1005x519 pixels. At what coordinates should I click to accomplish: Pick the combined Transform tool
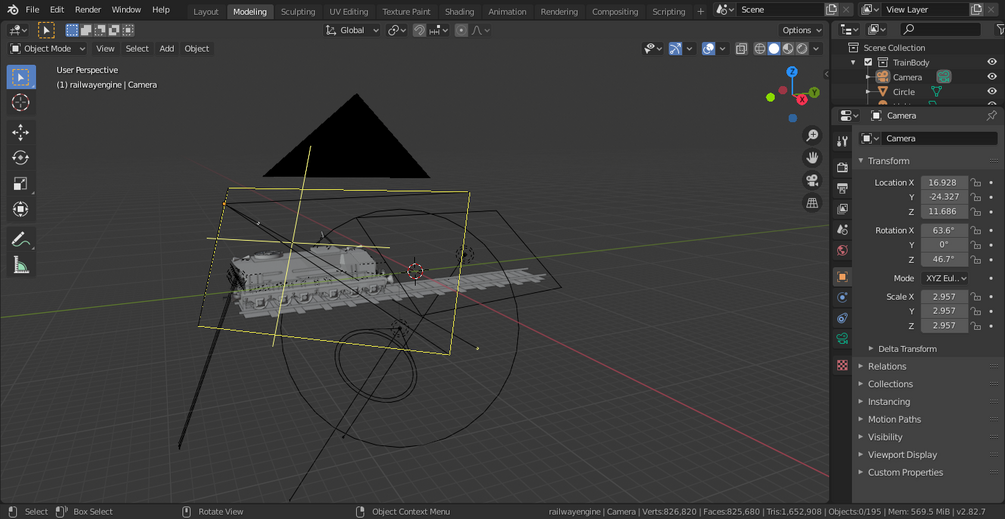pos(21,210)
